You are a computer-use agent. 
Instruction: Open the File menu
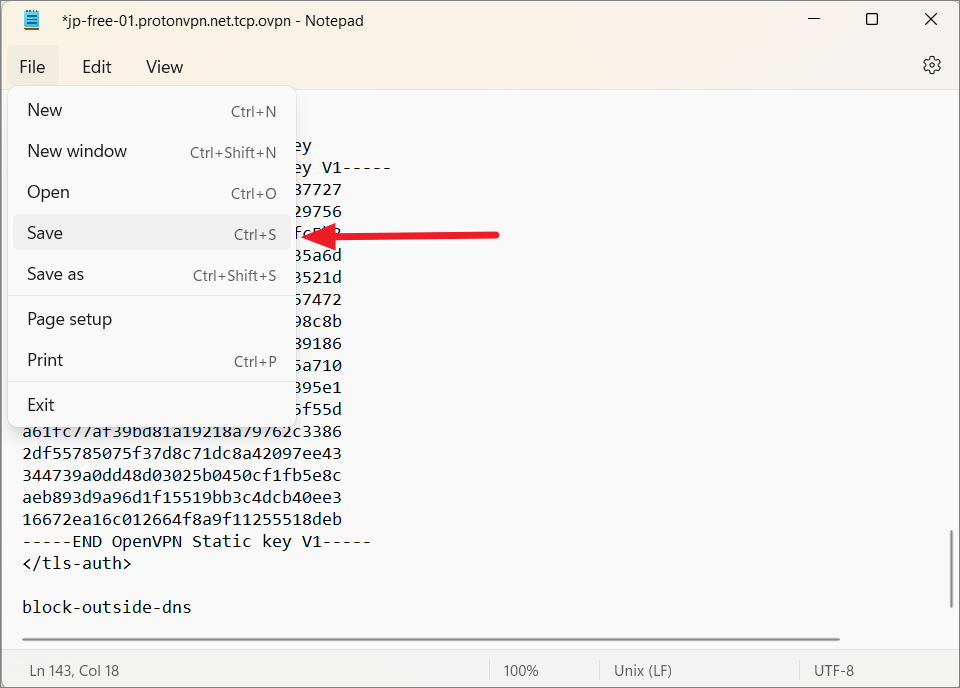tap(32, 67)
